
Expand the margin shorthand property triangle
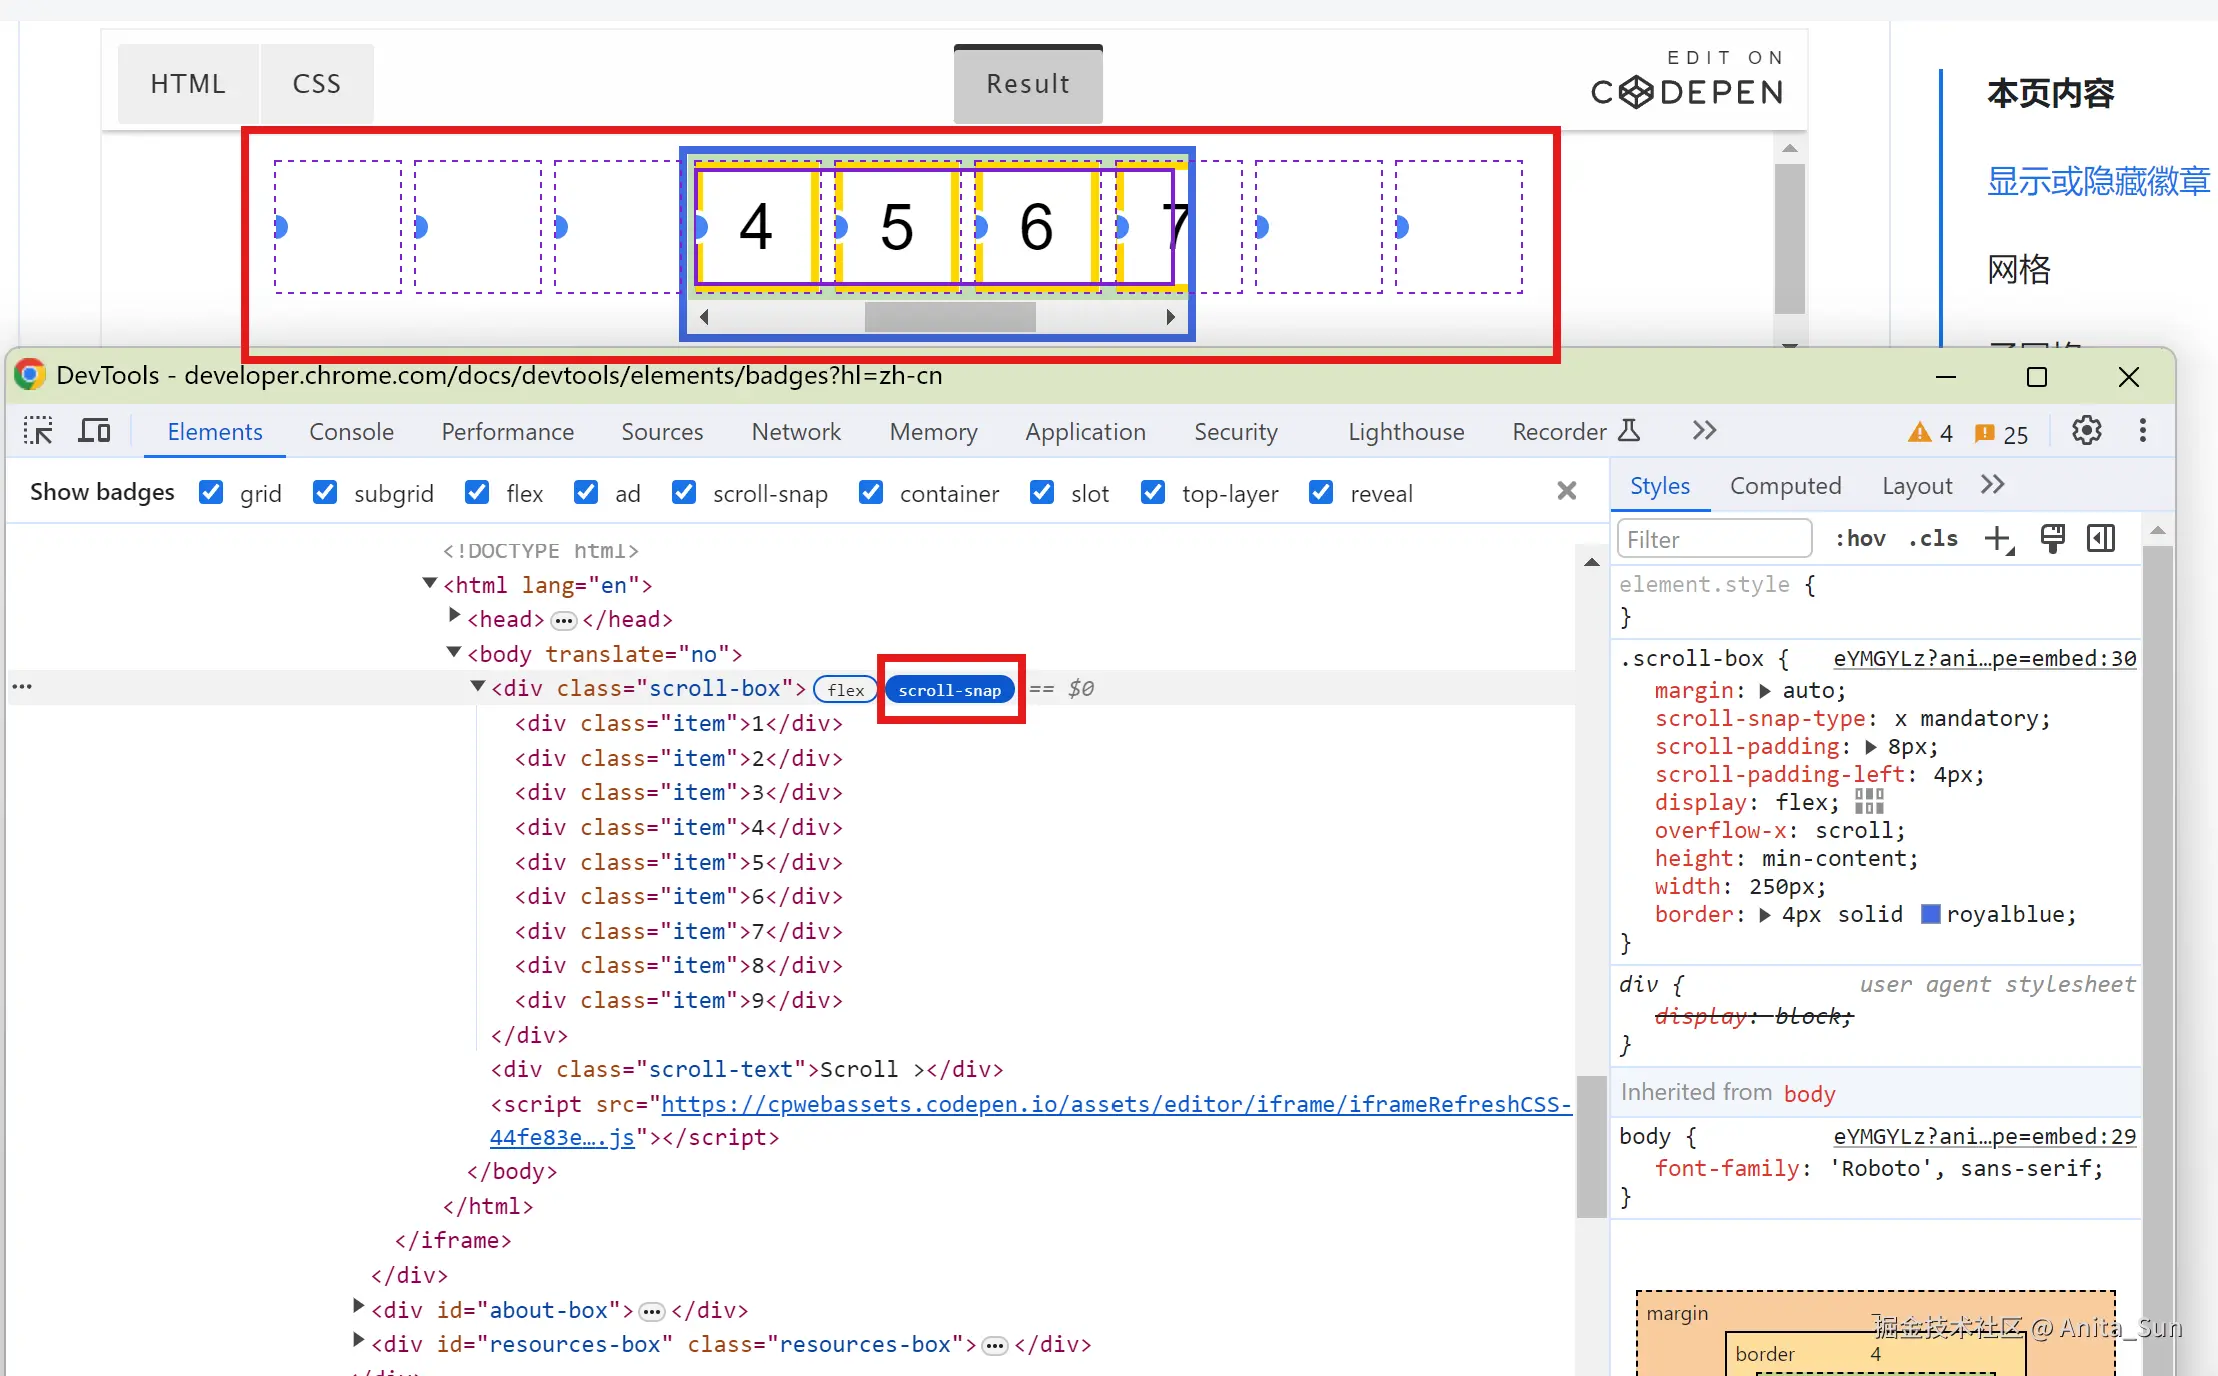[1765, 690]
